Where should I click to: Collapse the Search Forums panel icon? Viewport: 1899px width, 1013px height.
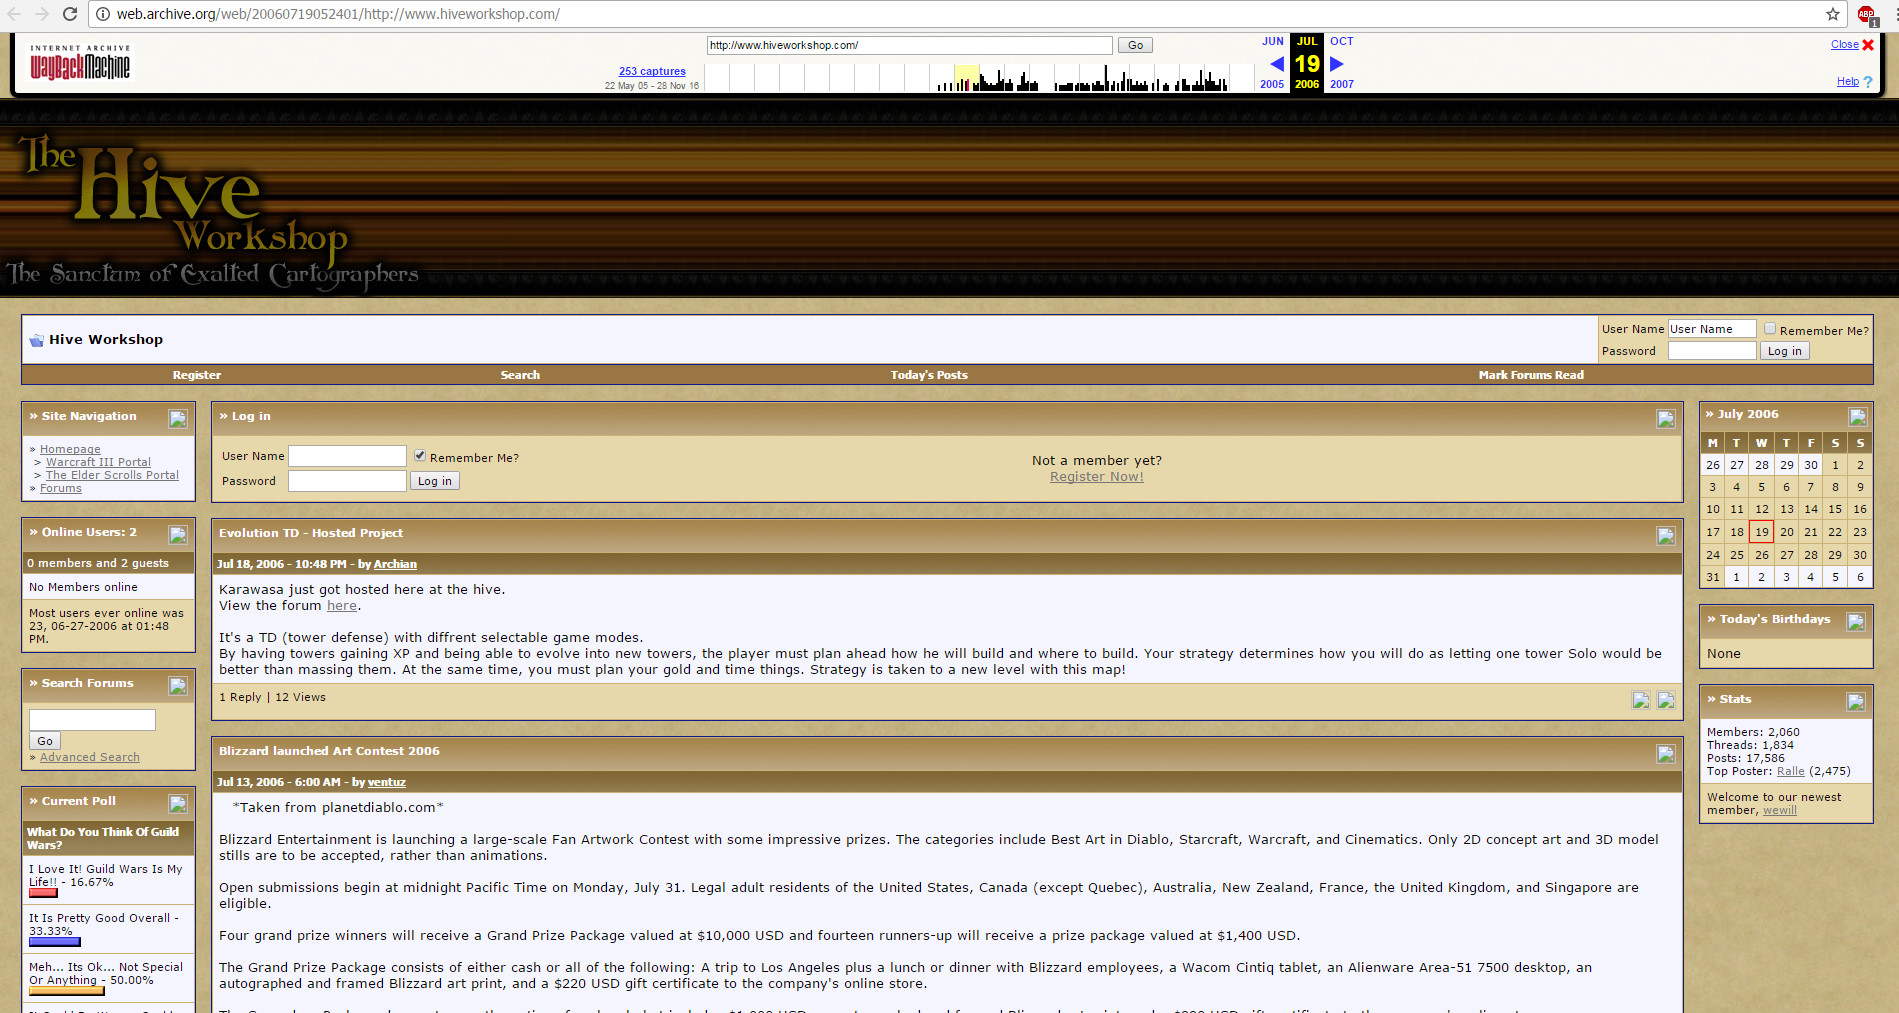tap(178, 686)
